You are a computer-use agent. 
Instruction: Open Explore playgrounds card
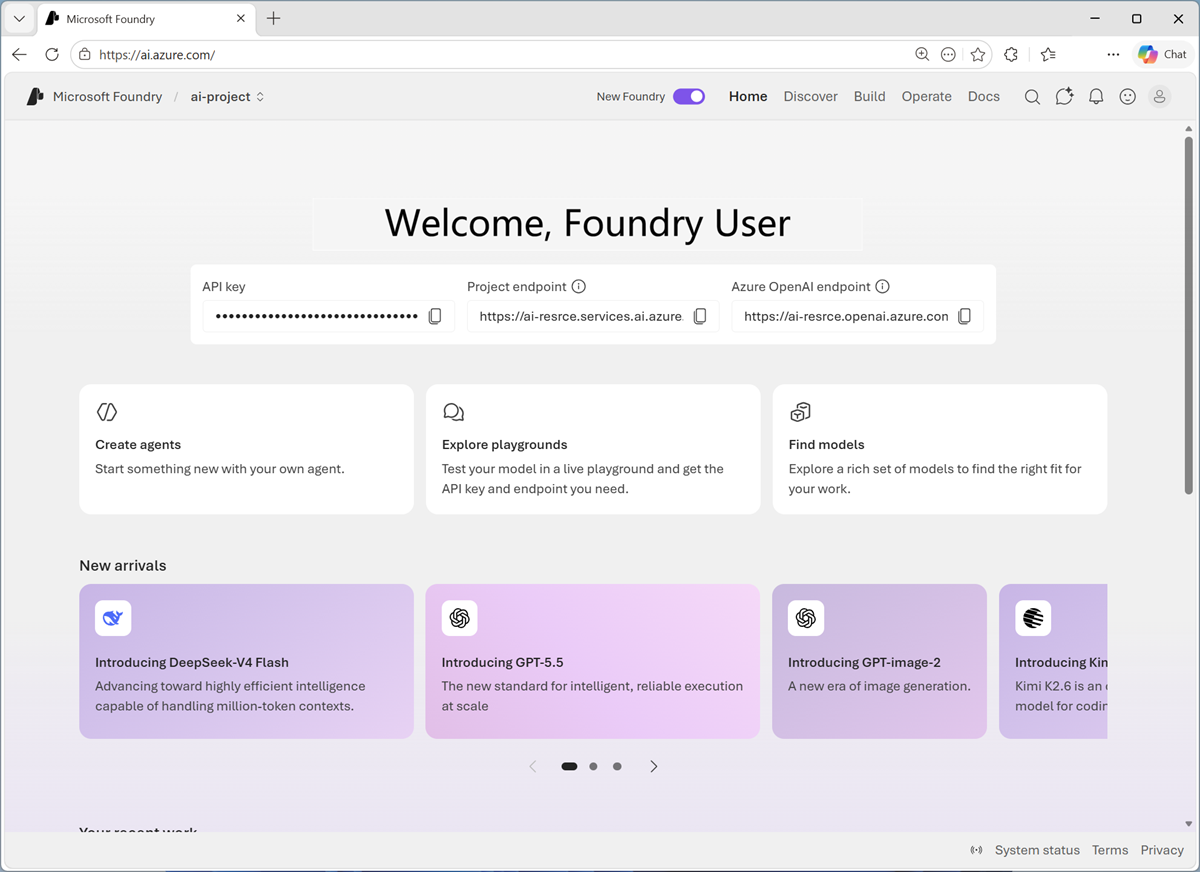pyautogui.click(x=593, y=449)
